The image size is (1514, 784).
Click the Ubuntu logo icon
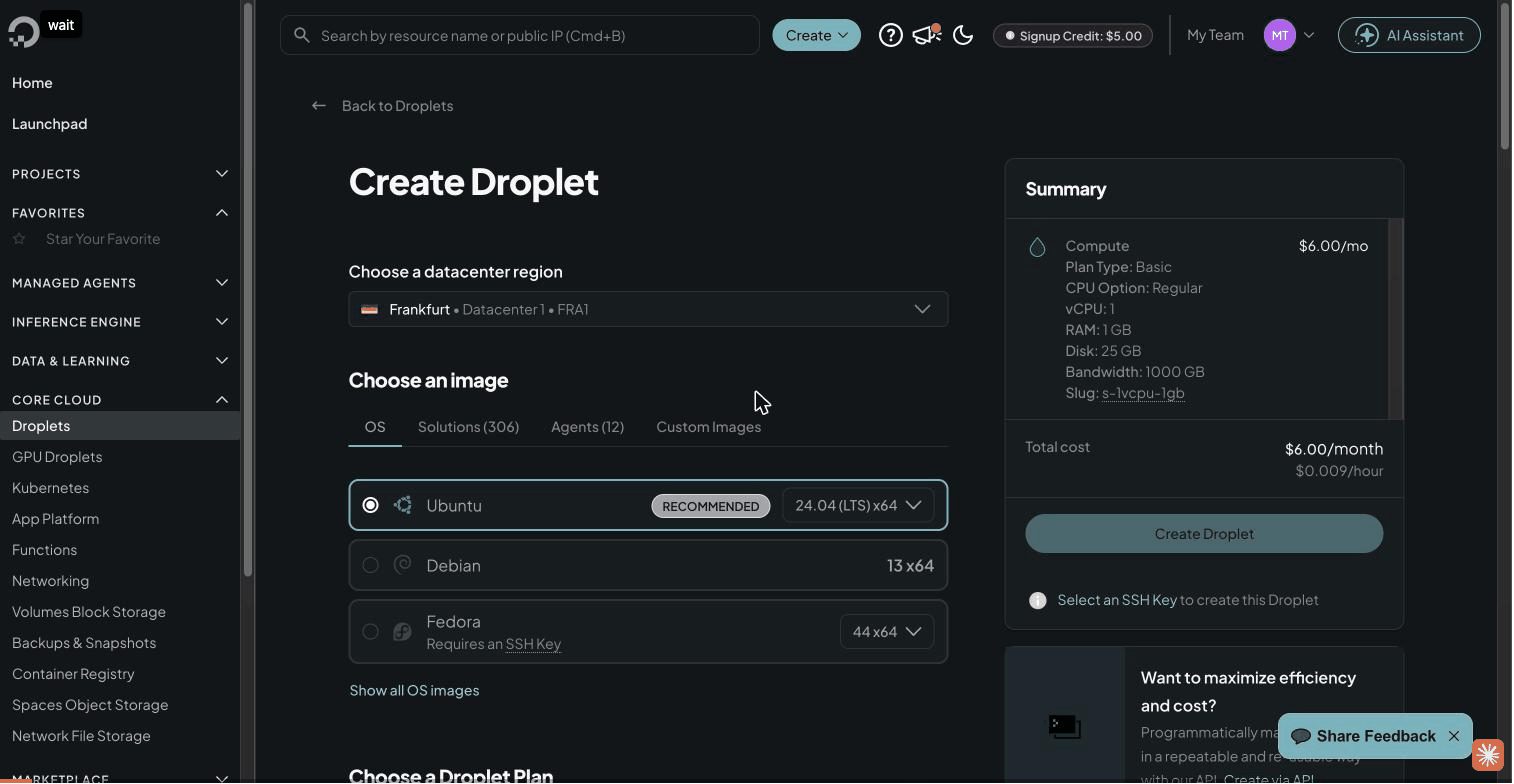click(x=403, y=505)
